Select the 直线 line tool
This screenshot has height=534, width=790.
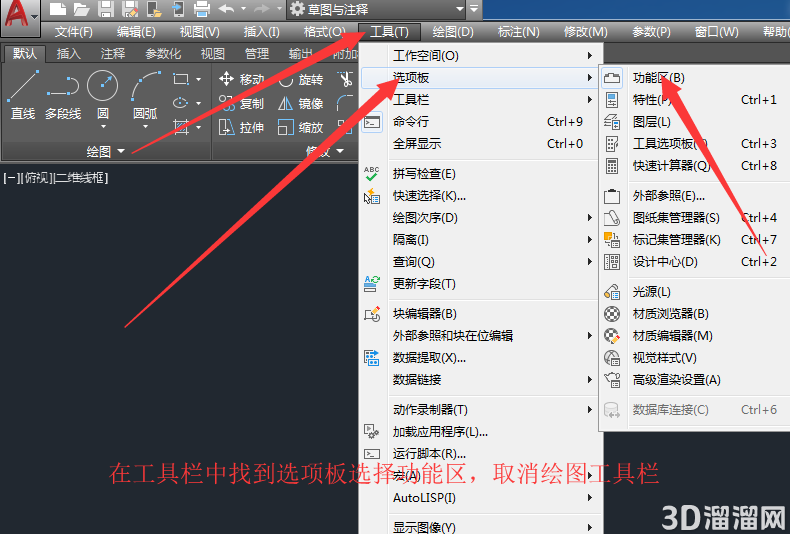tap(23, 96)
